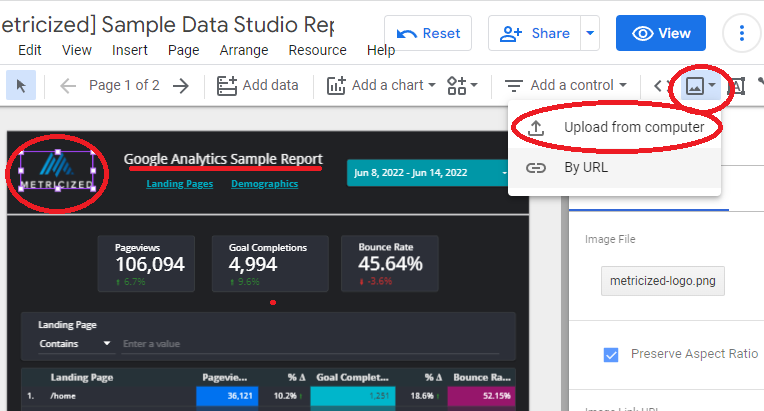The height and width of the screenshot is (411, 764).
Task: Click the 10.2% pageviews change cell
Action: 287,396
